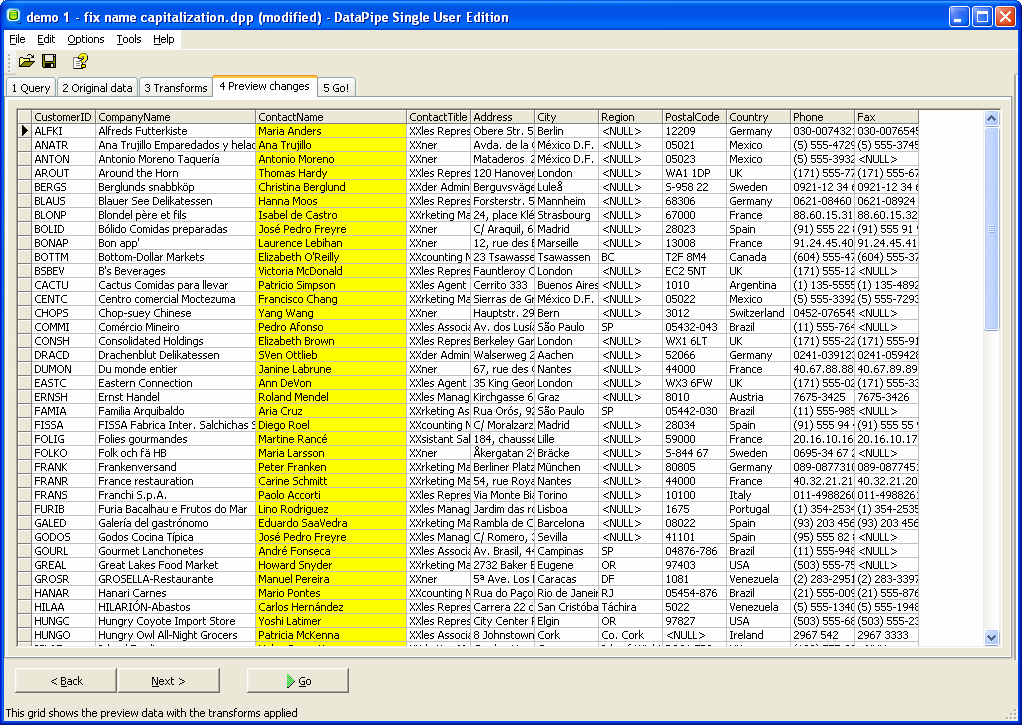Select the 5 Go! tab
Image resolution: width=1022 pixels, height=725 pixels.
(x=335, y=88)
